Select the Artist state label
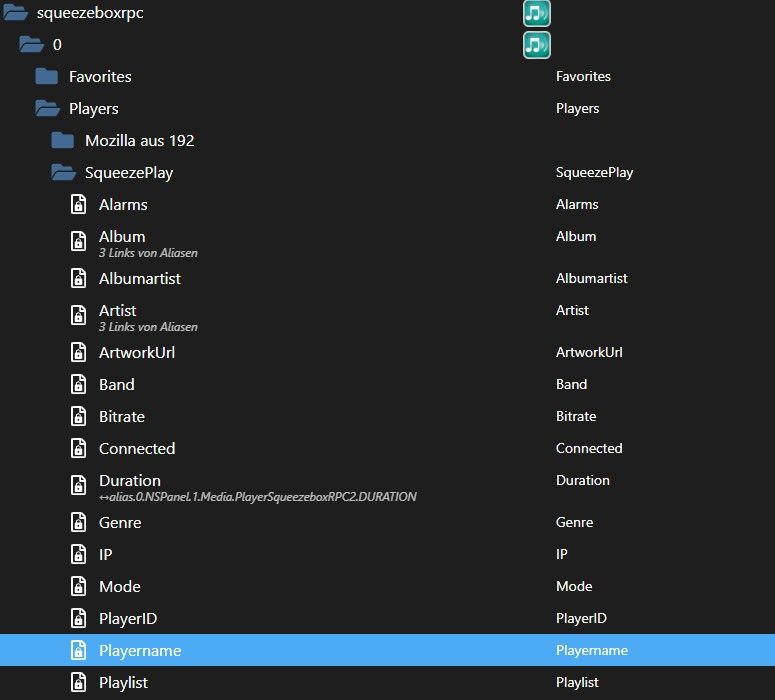Viewport: 775px width, 700px height. click(x=118, y=310)
